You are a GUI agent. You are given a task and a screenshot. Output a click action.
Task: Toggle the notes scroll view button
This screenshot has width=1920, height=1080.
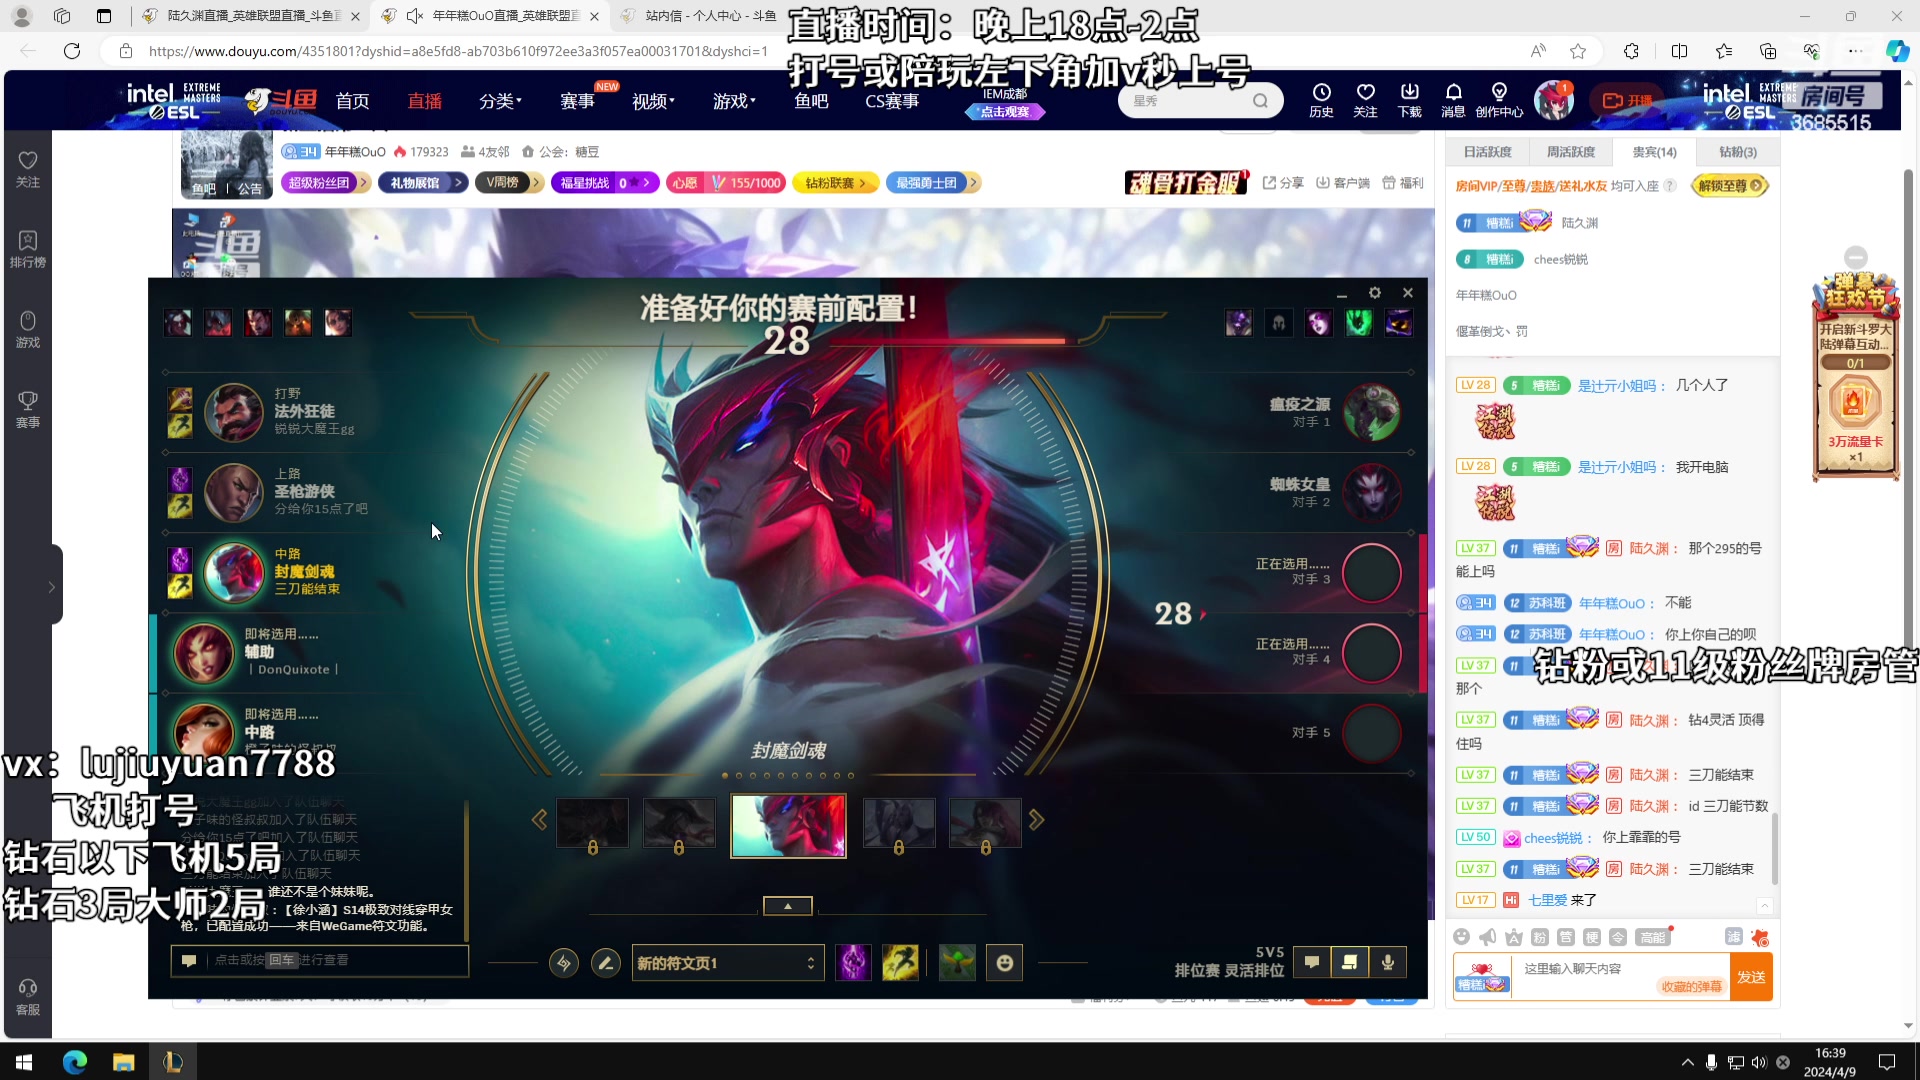(1349, 962)
